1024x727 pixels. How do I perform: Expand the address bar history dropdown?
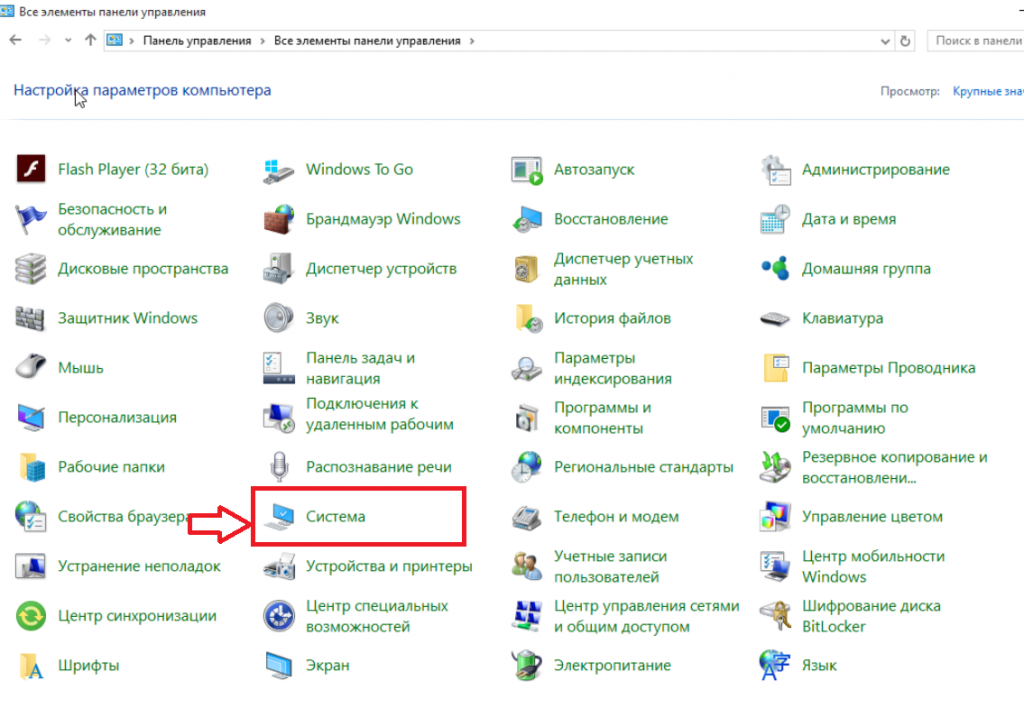pos(885,41)
